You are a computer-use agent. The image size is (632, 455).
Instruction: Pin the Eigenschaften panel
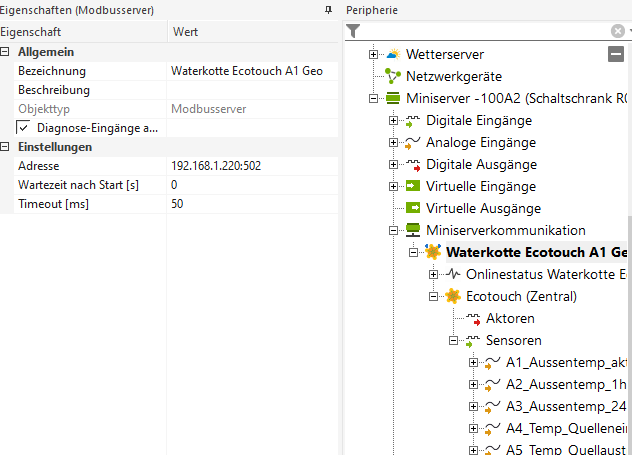pyautogui.click(x=328, y=9)
